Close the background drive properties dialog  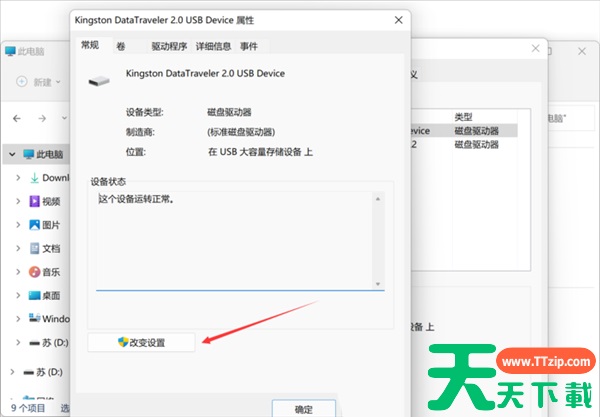click(x=536, y=48)
